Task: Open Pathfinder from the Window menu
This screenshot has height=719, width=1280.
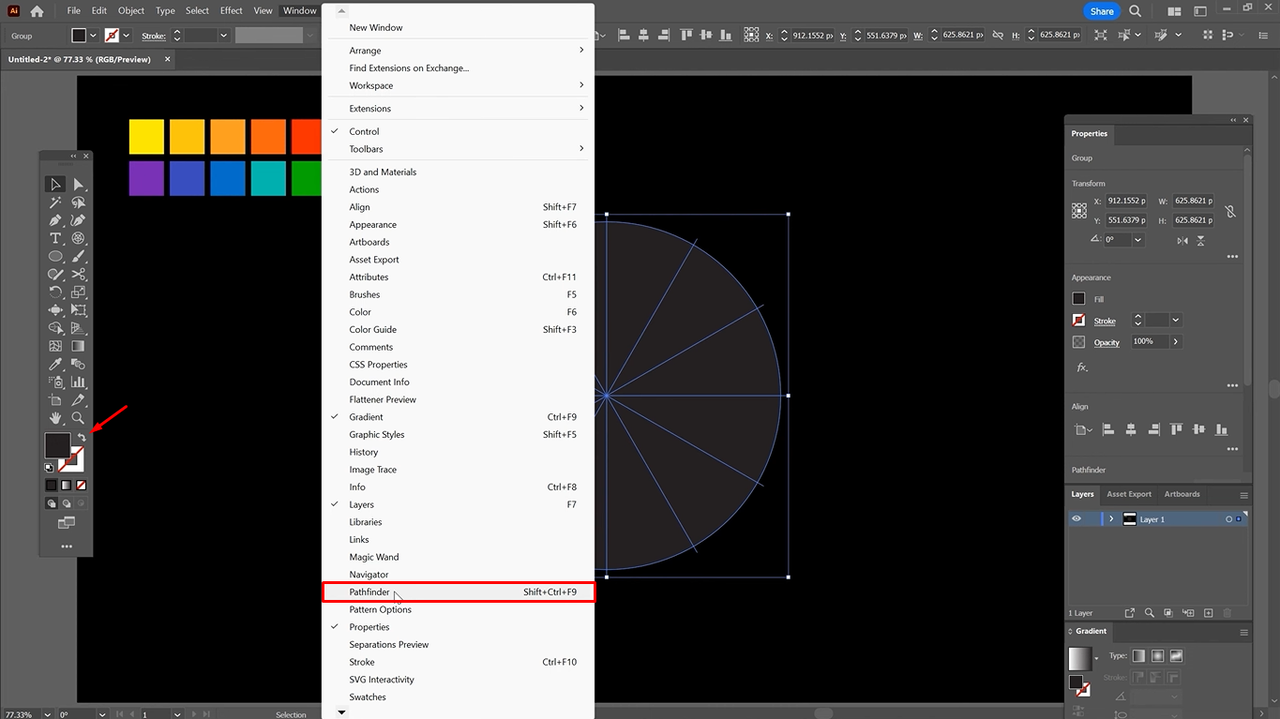Action: pyautogui.click(x=370, y=592)
